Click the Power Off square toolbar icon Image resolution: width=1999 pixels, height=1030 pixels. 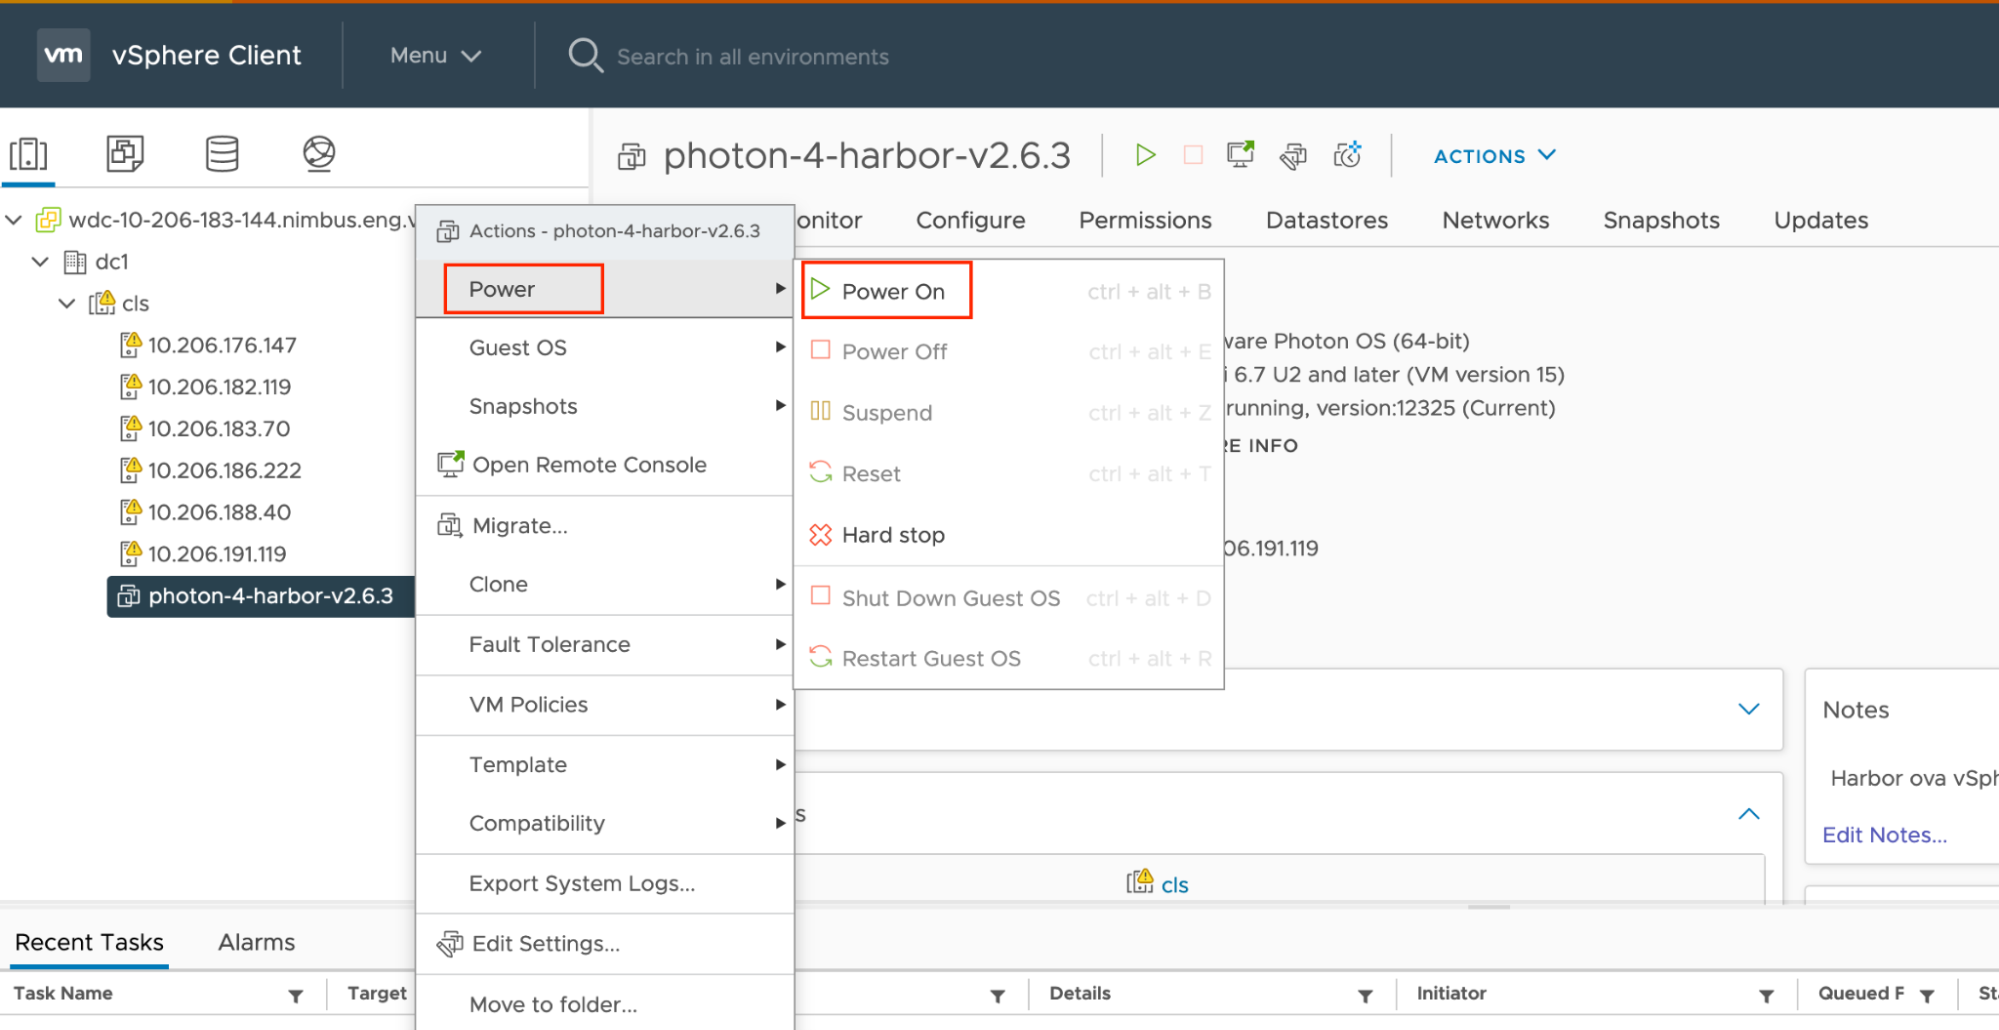1193,155
